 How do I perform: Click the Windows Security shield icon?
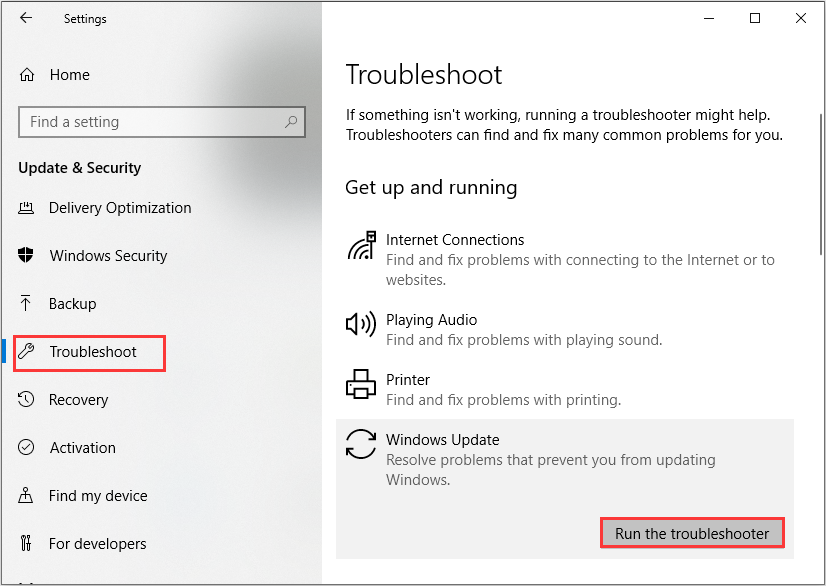27,256
